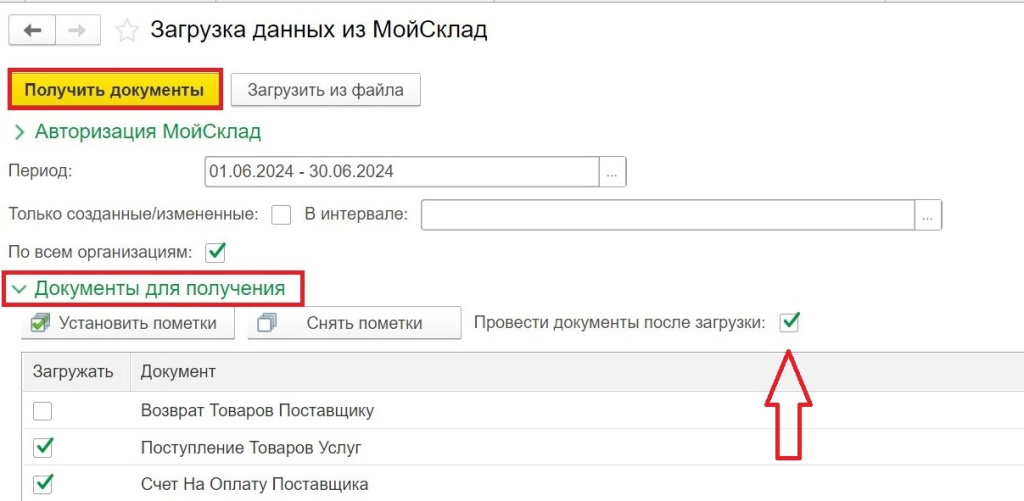Viewport: 1024px width, 501px height.
Task: Add page to favorites with star icon
Action: [x=127, y=31]
